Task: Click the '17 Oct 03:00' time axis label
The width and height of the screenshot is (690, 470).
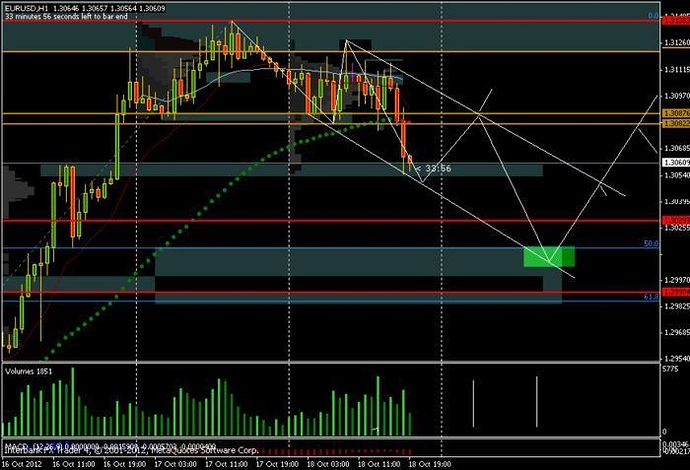Action: tap(176, 464)
